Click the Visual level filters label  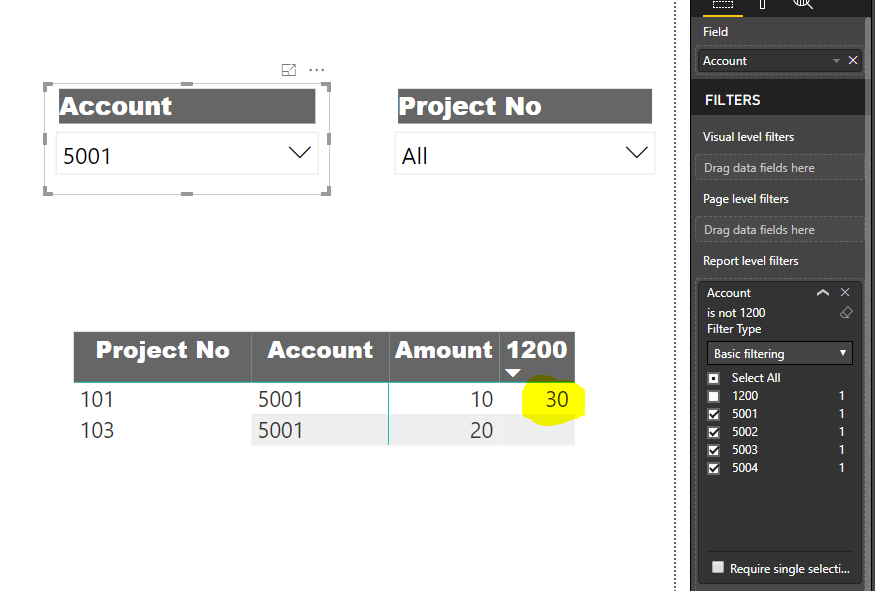pyautogui.click(x=748, y=137)
